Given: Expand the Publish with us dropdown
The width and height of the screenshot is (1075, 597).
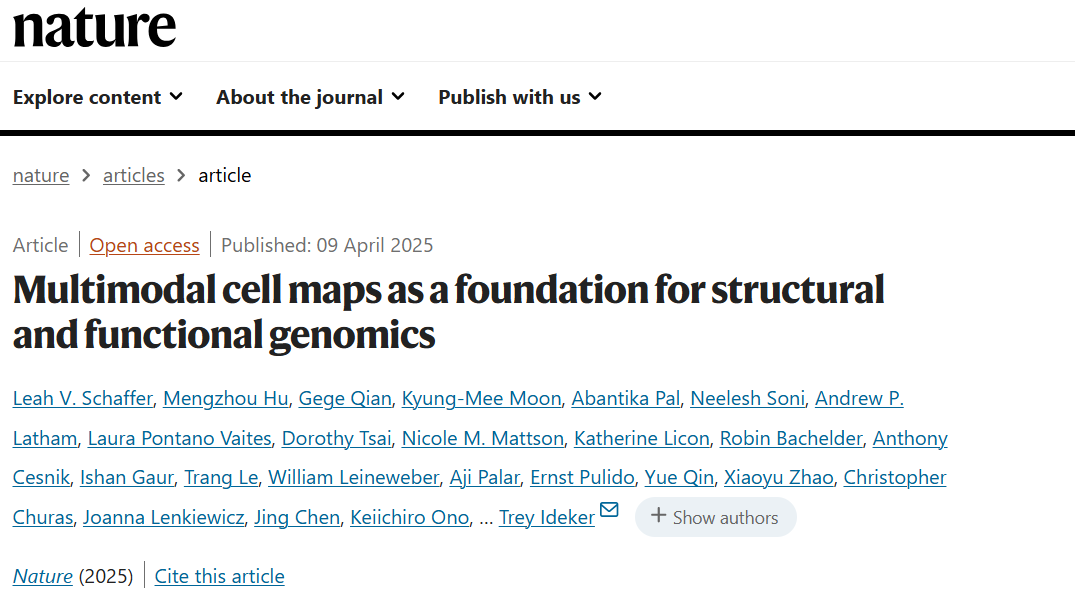Looking at the screenshot, I should click(x=520, y=97).
